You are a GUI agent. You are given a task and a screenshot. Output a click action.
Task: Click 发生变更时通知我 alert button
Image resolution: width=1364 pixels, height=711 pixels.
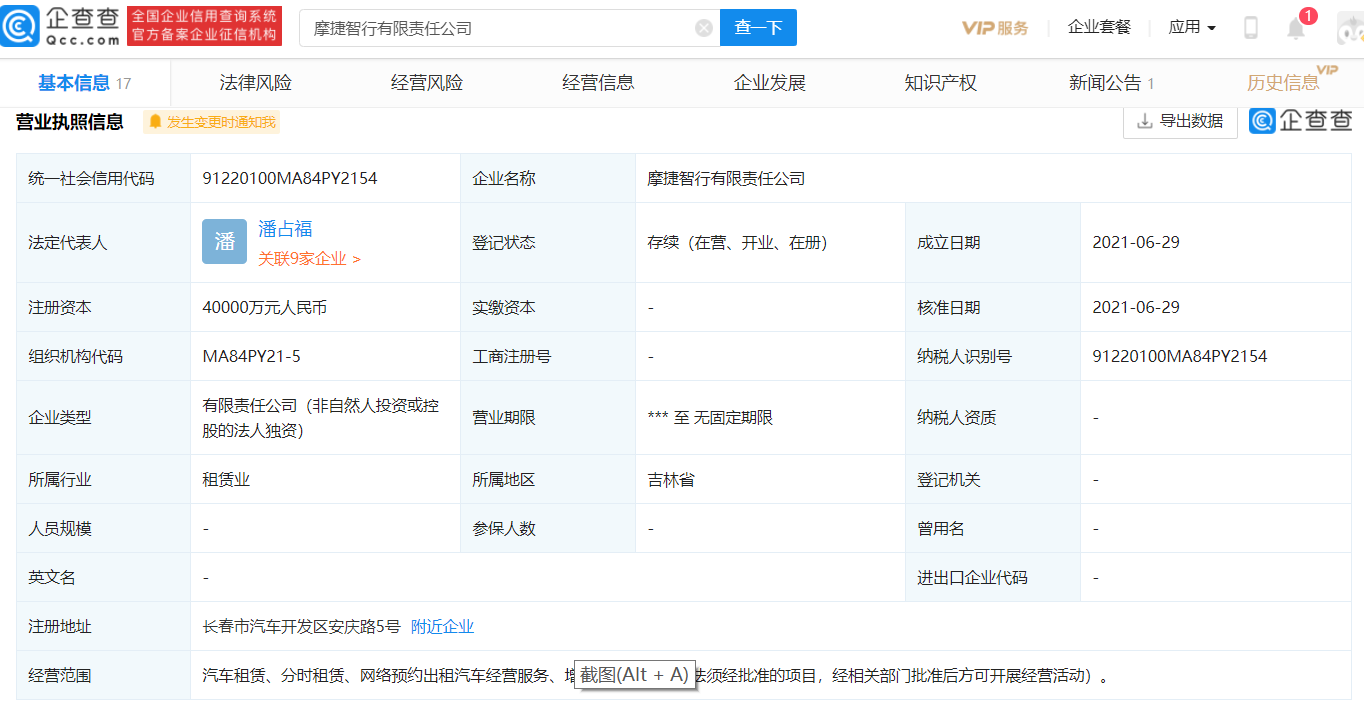coord(211,122)
